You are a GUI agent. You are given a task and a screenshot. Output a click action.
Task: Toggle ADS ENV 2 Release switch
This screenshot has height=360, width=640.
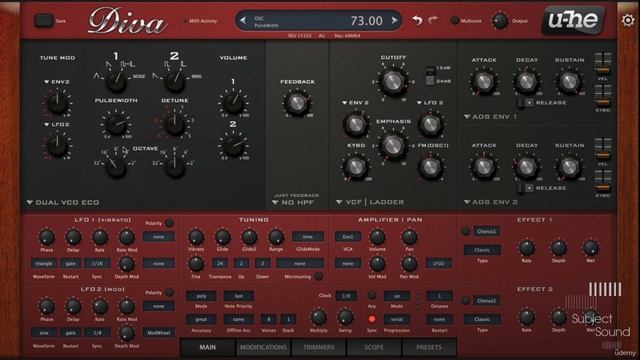[x=525, y=188]
